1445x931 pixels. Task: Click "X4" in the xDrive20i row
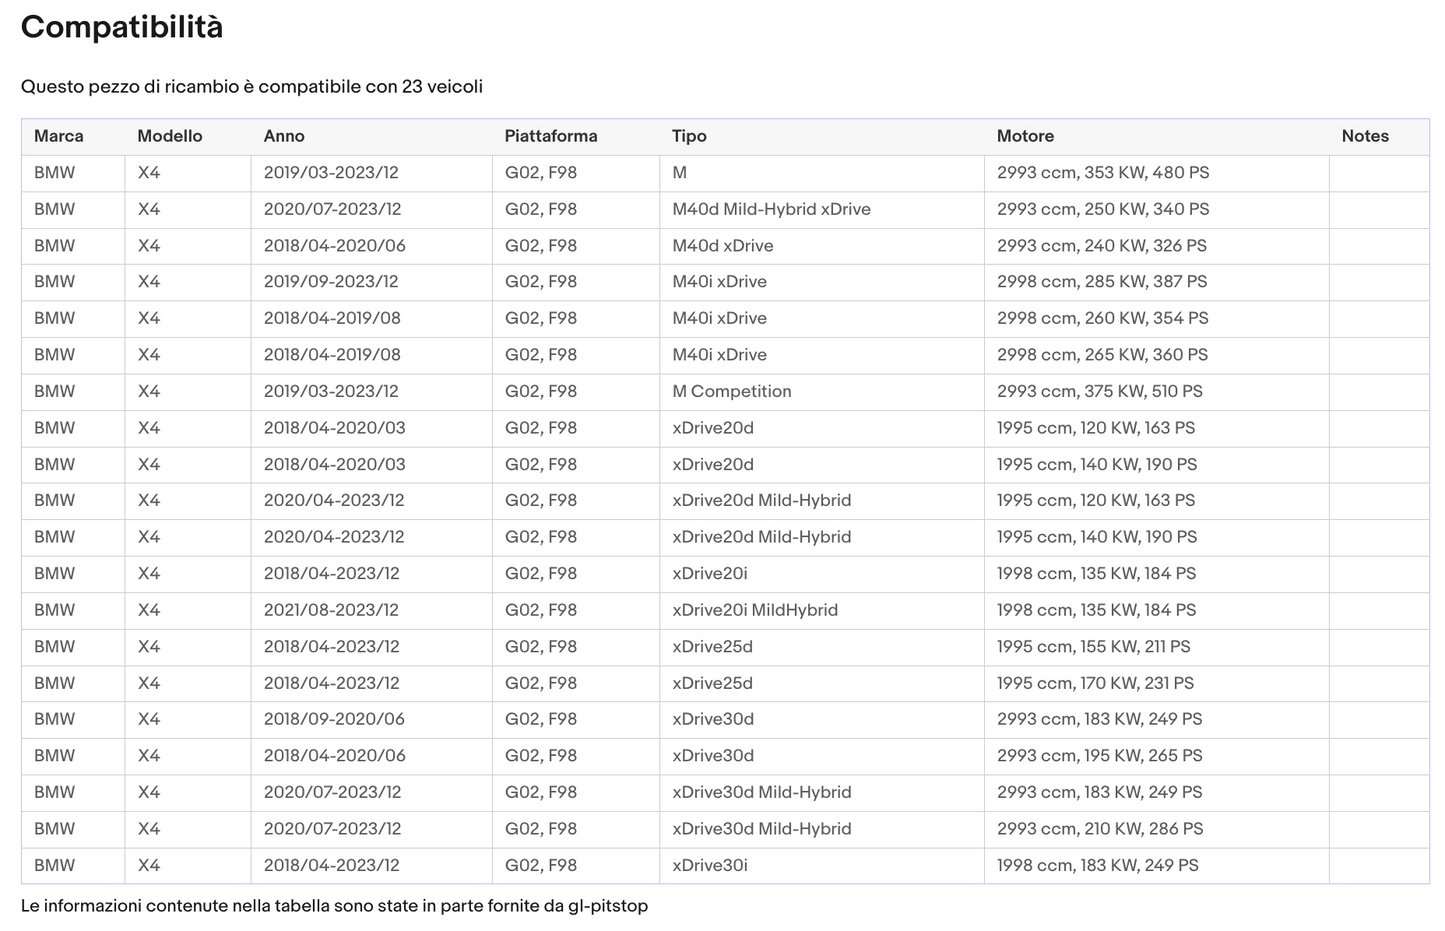click(x=149, y=574)
